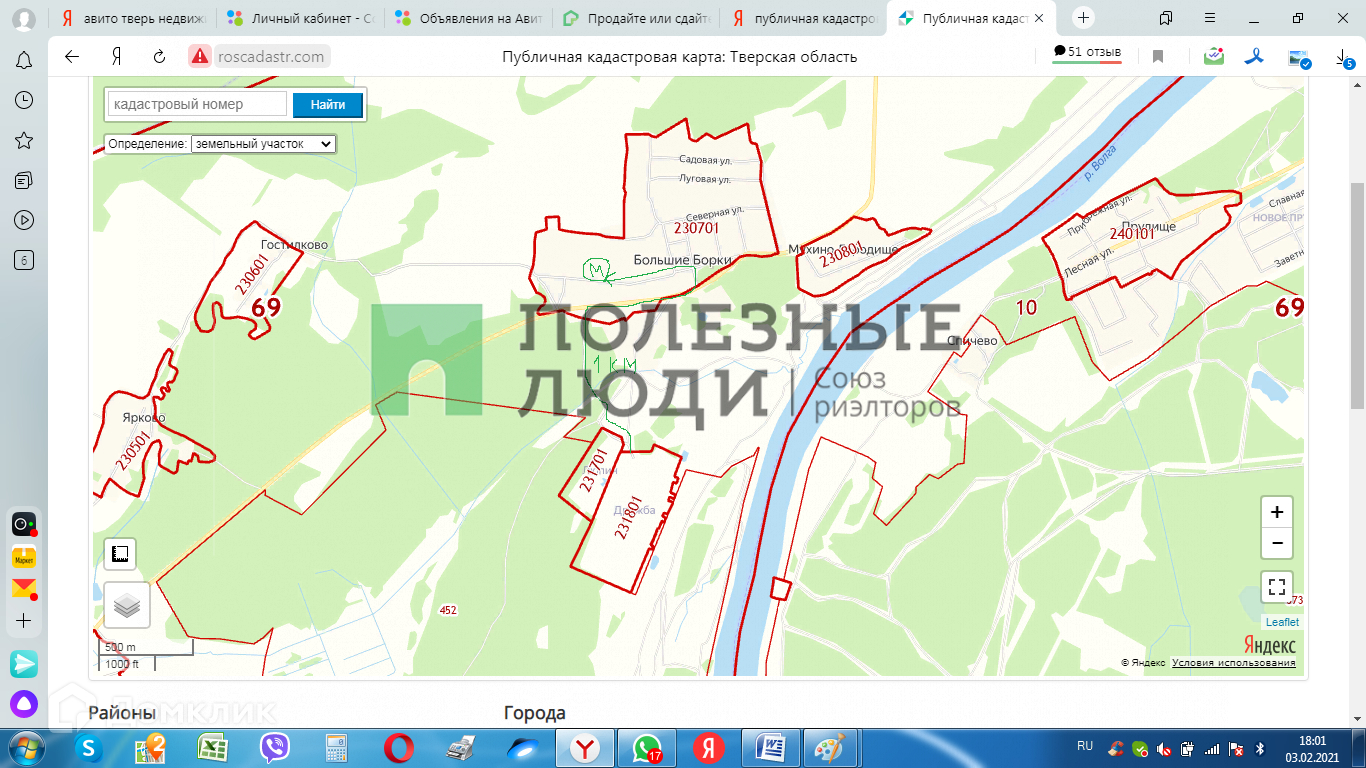Open the 51 отзыв site reviews
This screenshot has width=1366, height=768.
click(1087, 53)
